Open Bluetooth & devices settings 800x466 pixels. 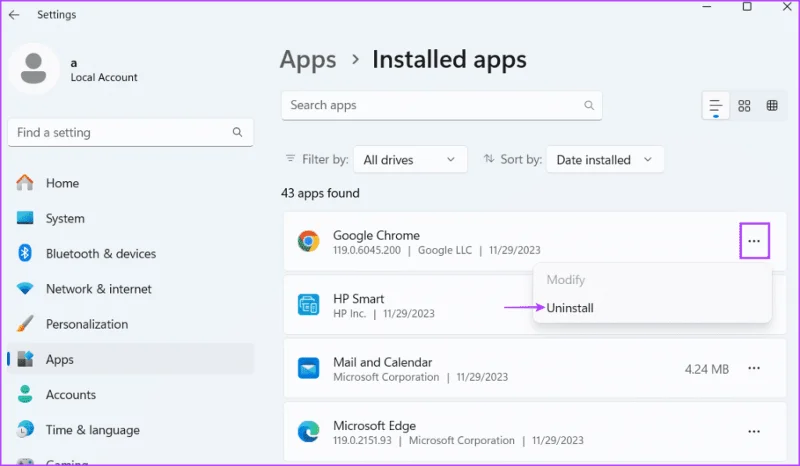tap(131, 253)
